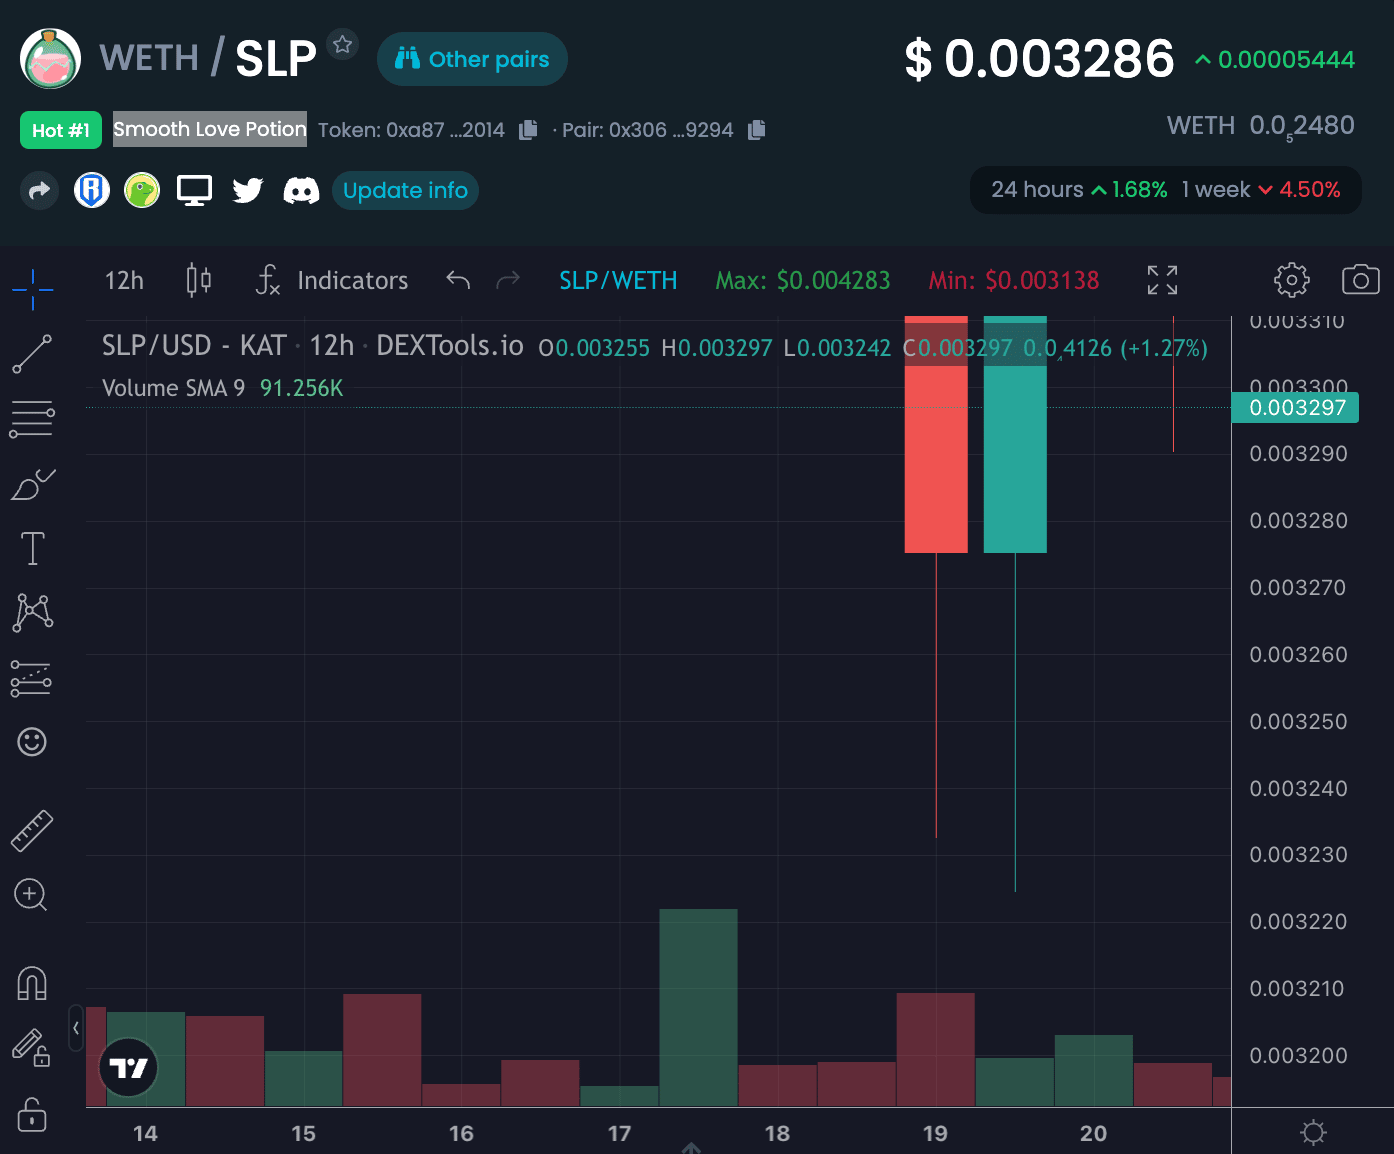Toggle fullscreen chart mode
The height and width of the screenshot is (1154, 1394).
tap(1162, 280)
